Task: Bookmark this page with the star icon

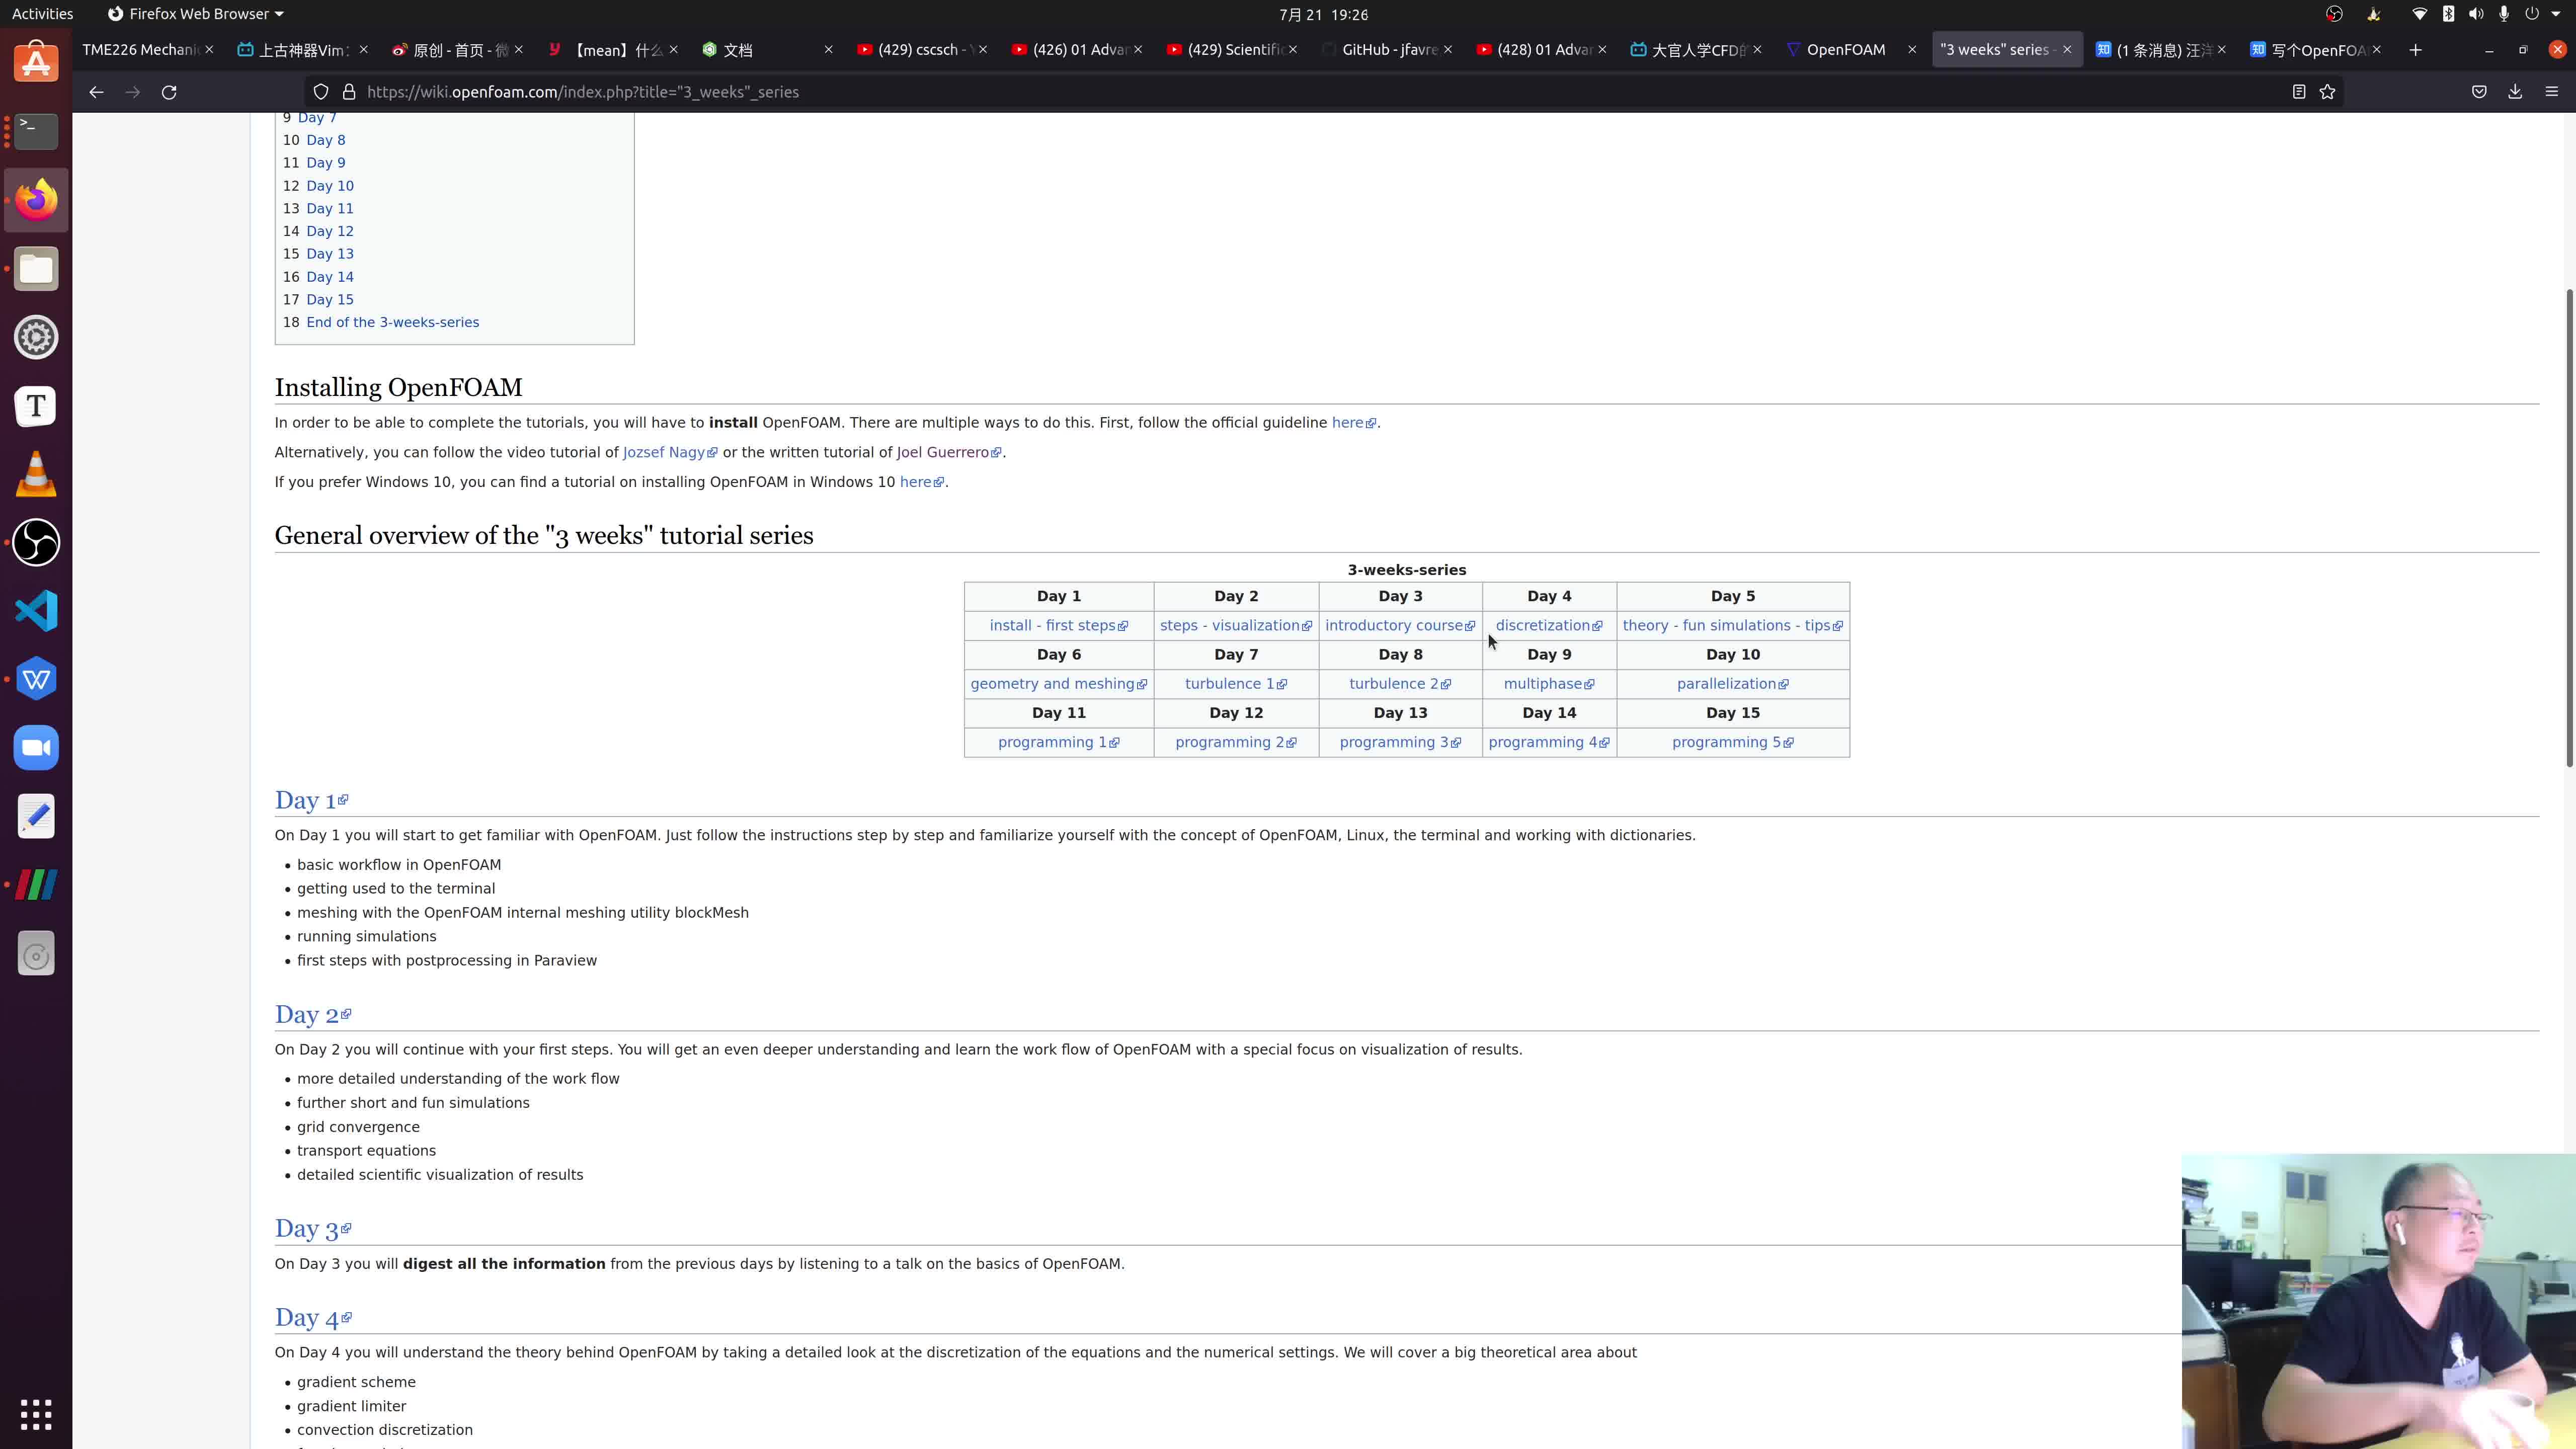Action: pyautogui.click(x=2327, y=92)
